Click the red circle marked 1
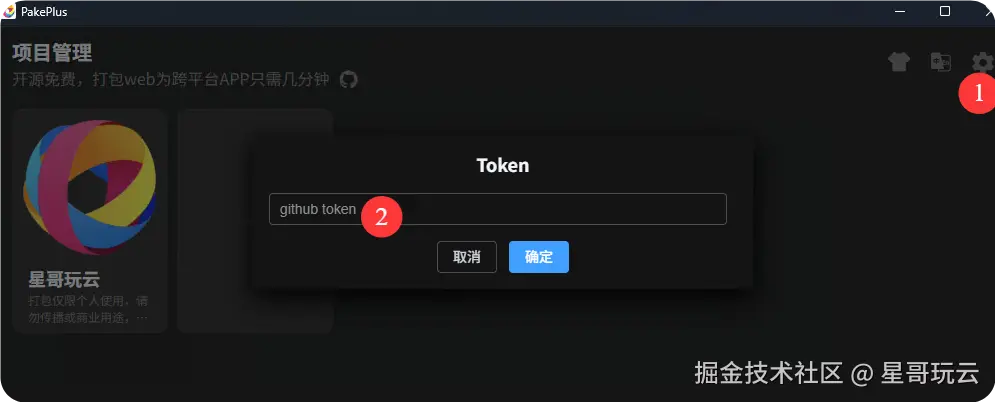The height and width of the screenshot is (402, 995). (977, 93)
